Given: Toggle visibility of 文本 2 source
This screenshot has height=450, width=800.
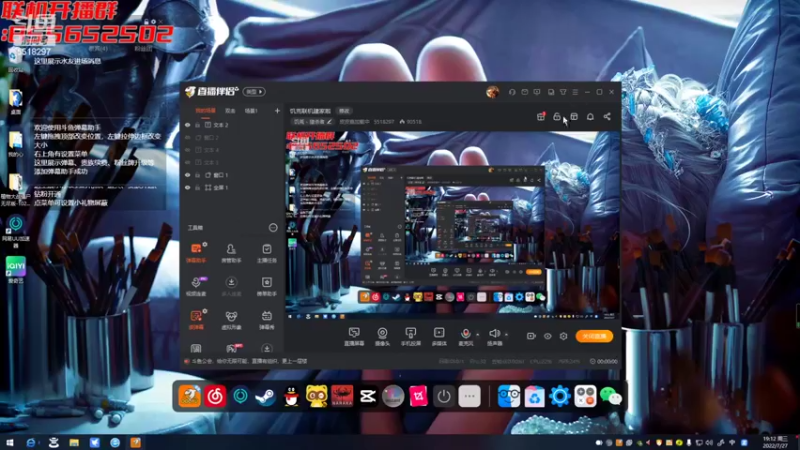Looking at the screenshot, I should coord(188,125).
